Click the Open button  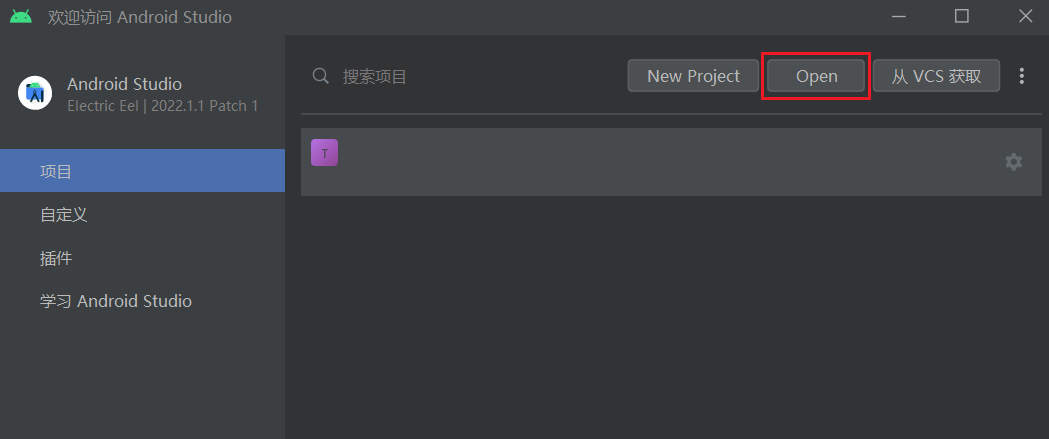816,76
